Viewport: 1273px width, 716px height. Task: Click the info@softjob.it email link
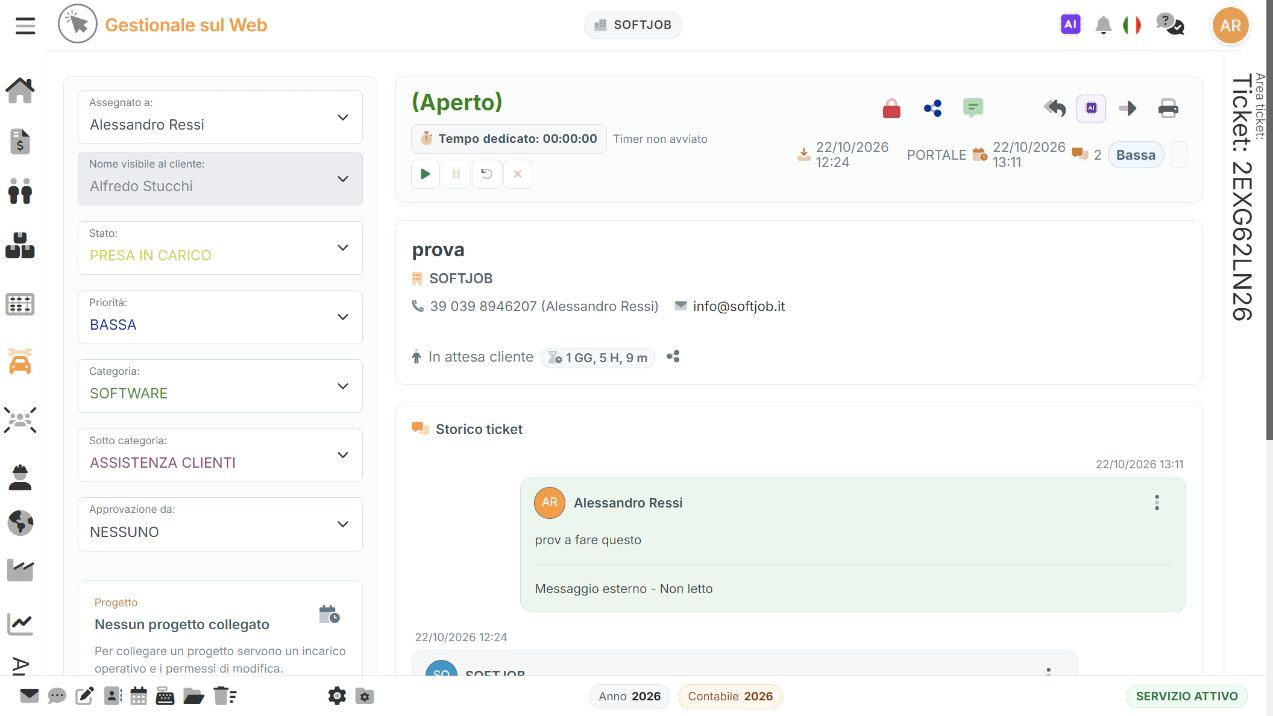click(739, 306)
